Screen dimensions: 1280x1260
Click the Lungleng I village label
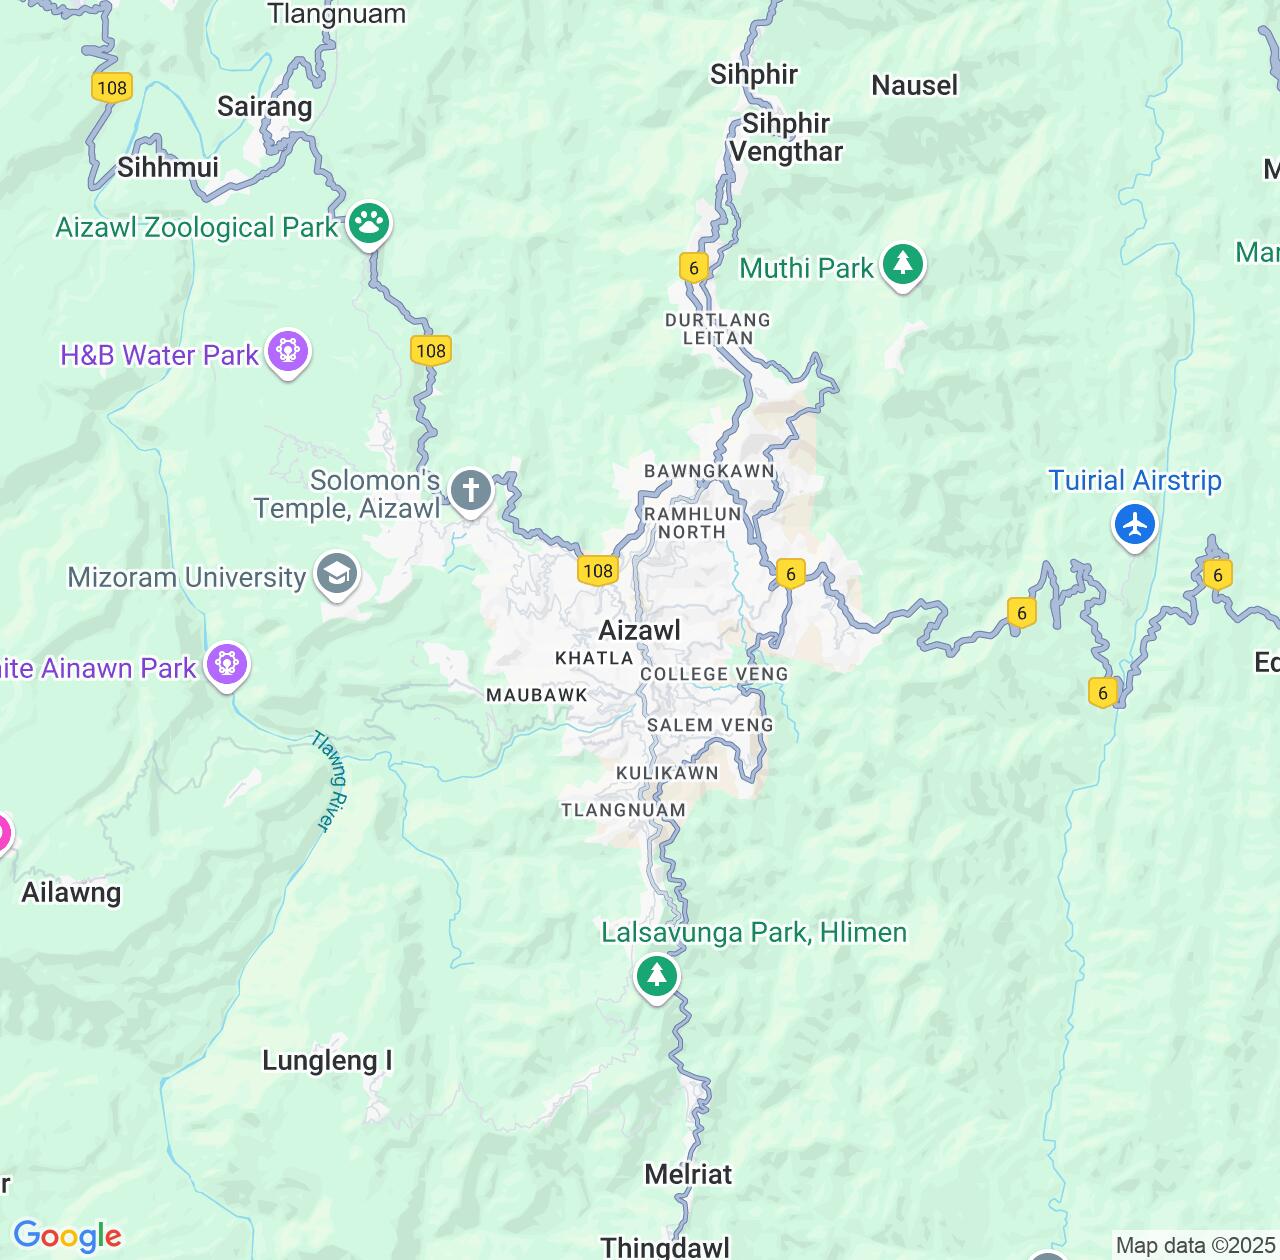coord(327,1061)
